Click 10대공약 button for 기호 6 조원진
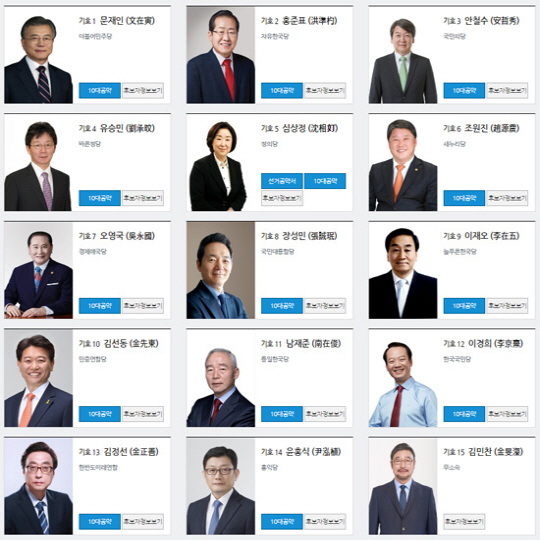Viewport: 540px width, 540px height. [464, 198]
